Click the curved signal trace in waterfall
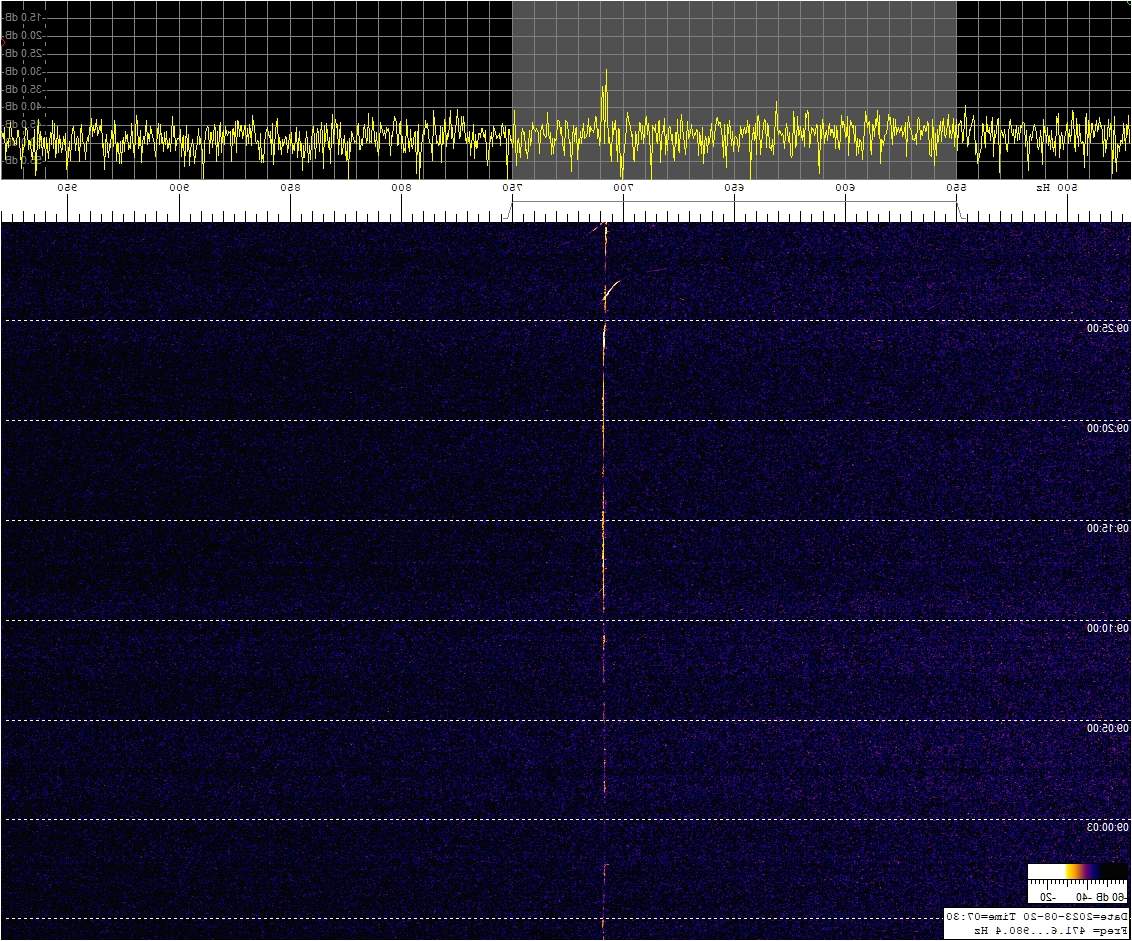This screenshot has height=941, width=1132. point(612,289)
